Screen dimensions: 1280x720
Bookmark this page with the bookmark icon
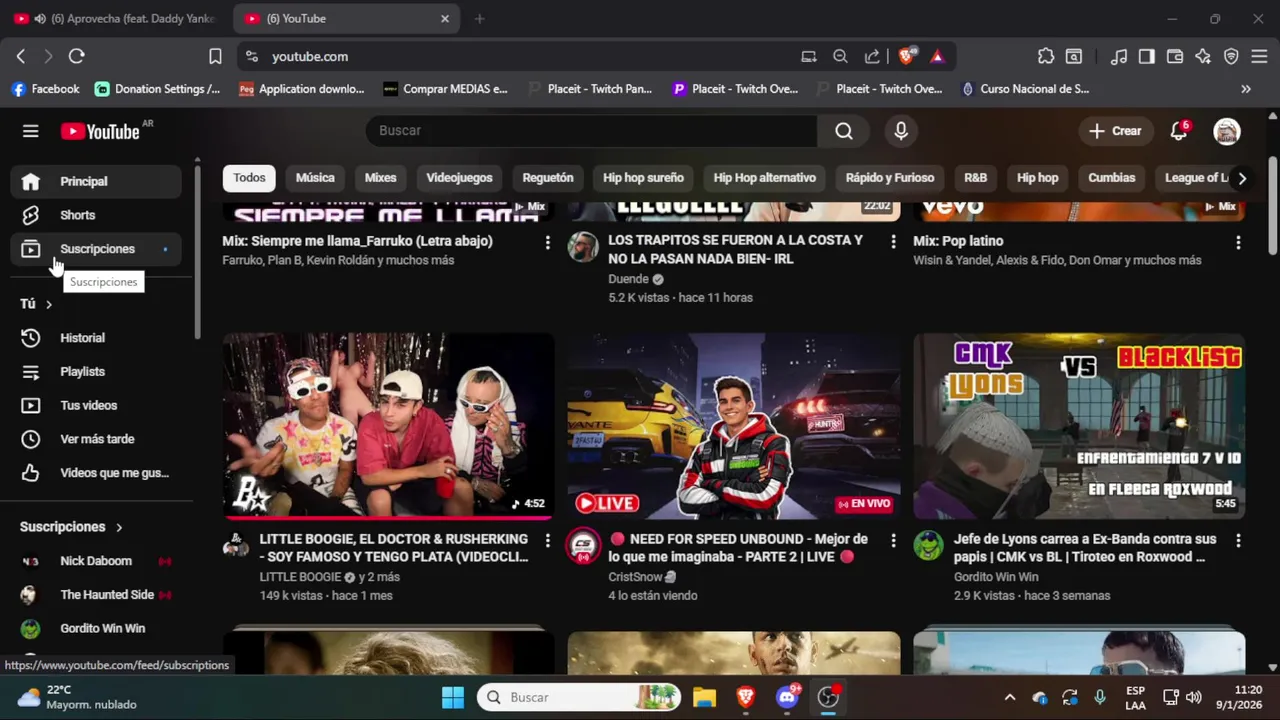click(x=215, y=57)
